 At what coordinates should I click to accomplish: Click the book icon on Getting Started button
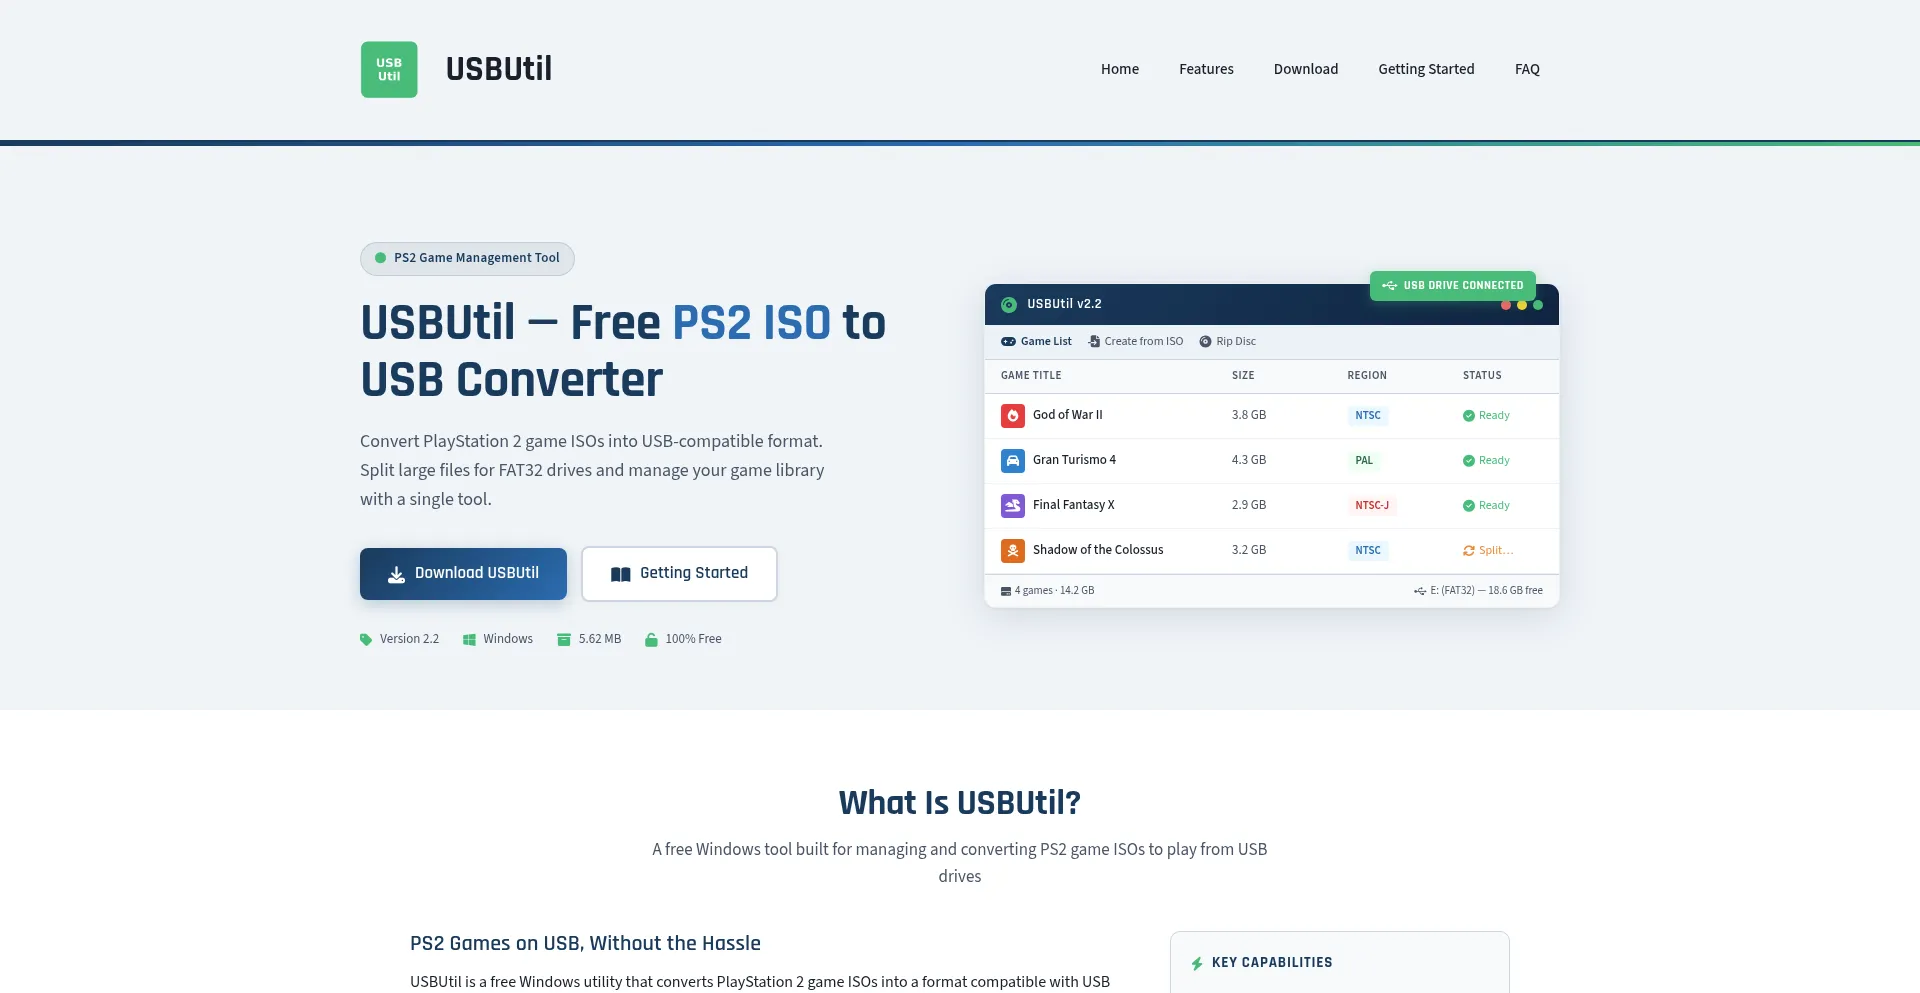coord(620,574)
